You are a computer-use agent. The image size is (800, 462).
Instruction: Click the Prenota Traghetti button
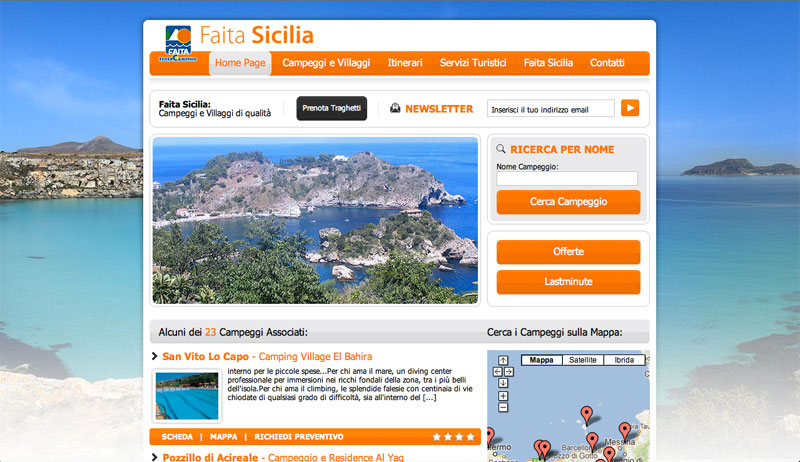(332, 108)
